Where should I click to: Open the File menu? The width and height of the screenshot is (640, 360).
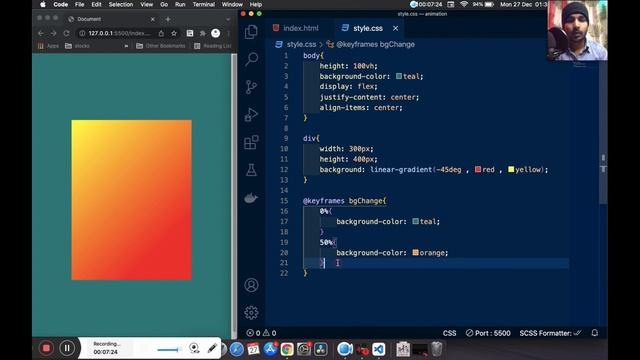click(x=80, y=4)
